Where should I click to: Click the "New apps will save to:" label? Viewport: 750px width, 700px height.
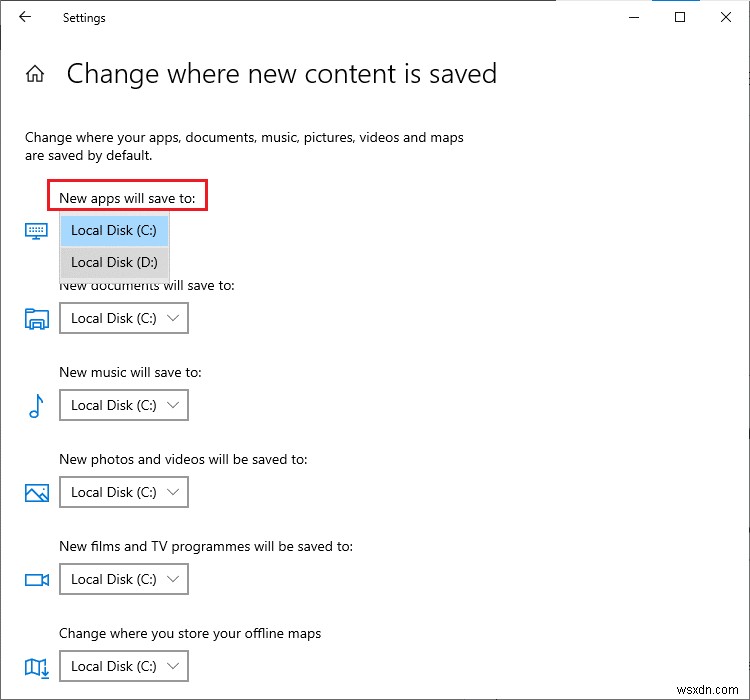127,198
